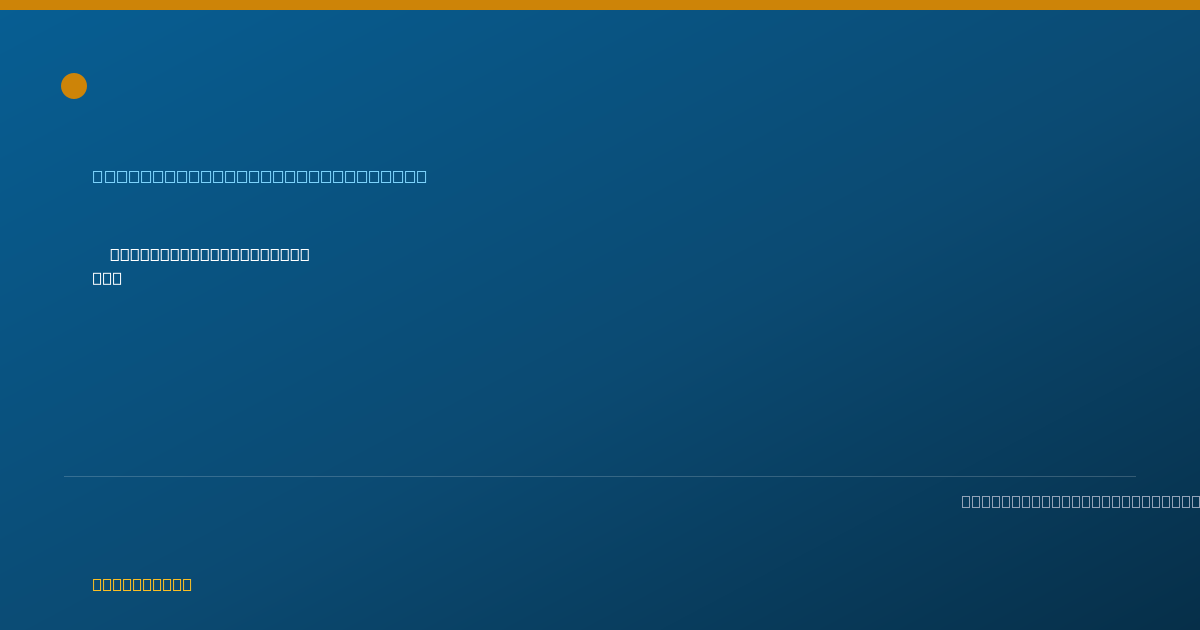Click the orange bar across the top
The image size is (1200, 630).
600,5
